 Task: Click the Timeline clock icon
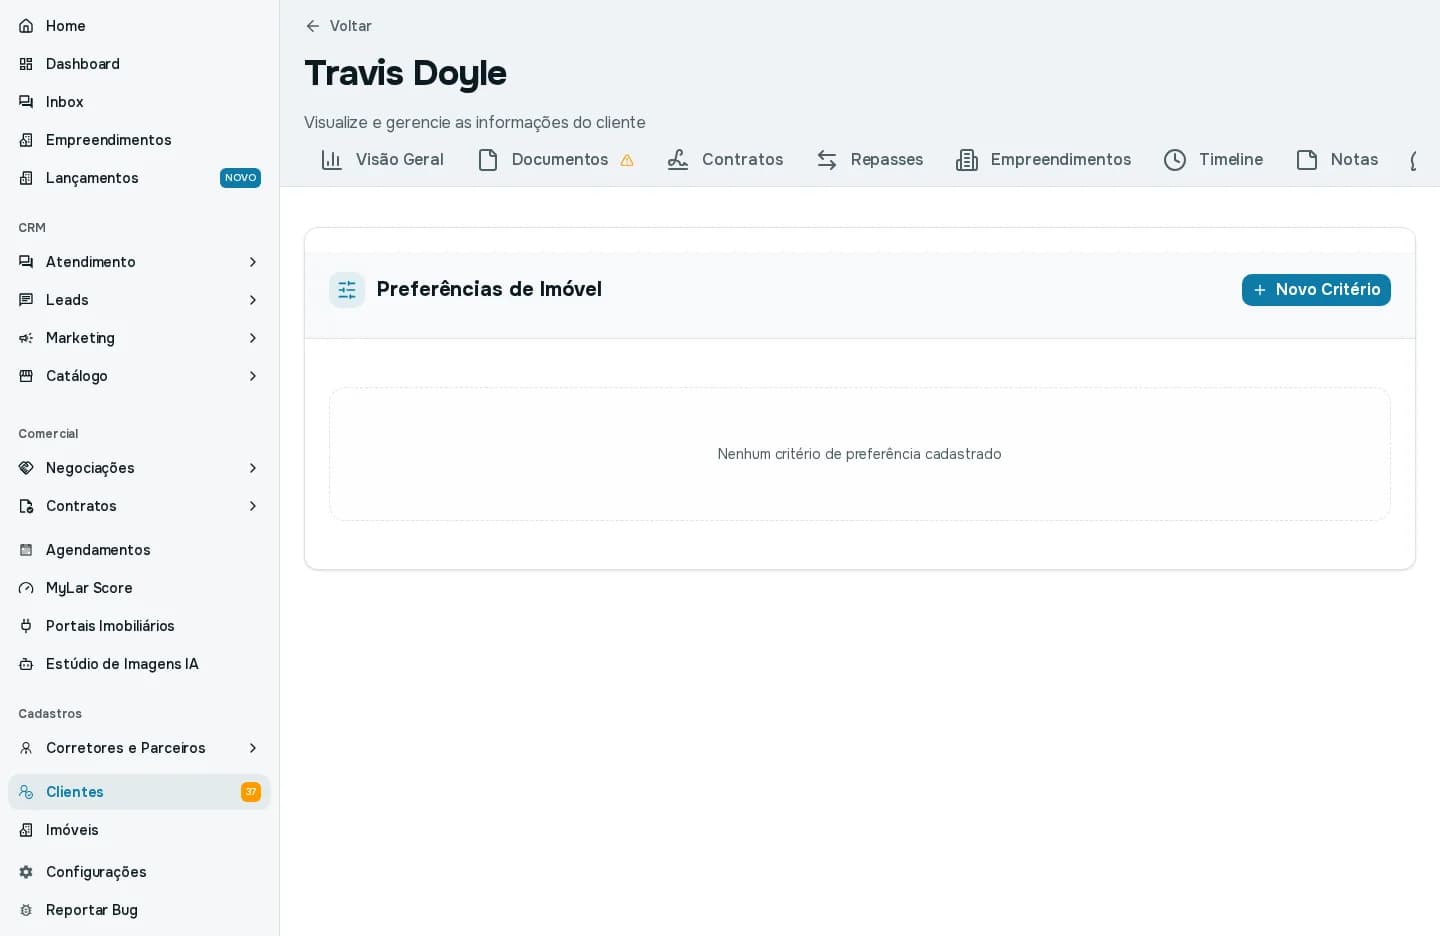coord(1175,160)
